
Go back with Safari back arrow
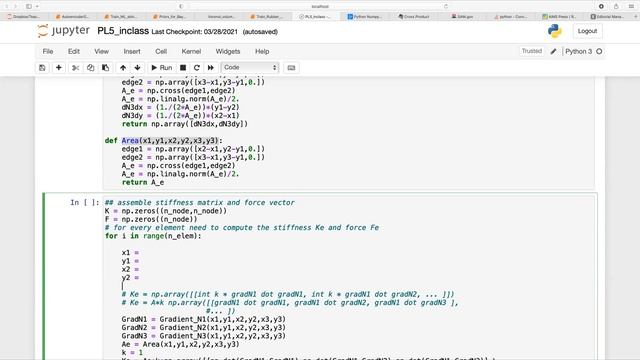tap(7, 7)
